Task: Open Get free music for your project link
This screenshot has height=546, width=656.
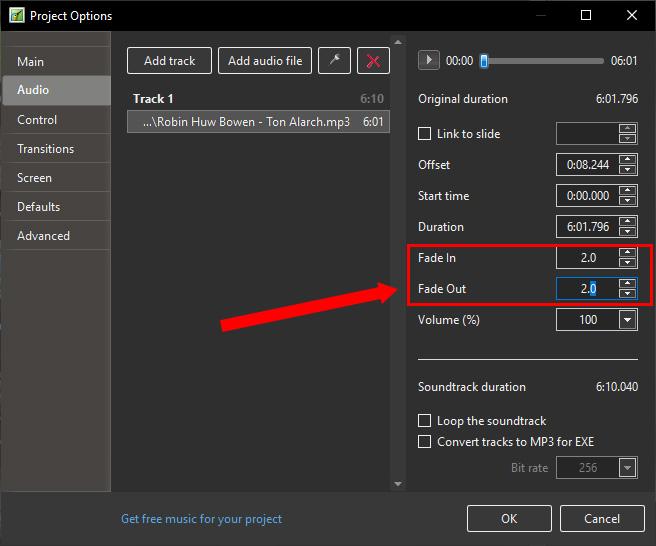Action: pos(201,519)
